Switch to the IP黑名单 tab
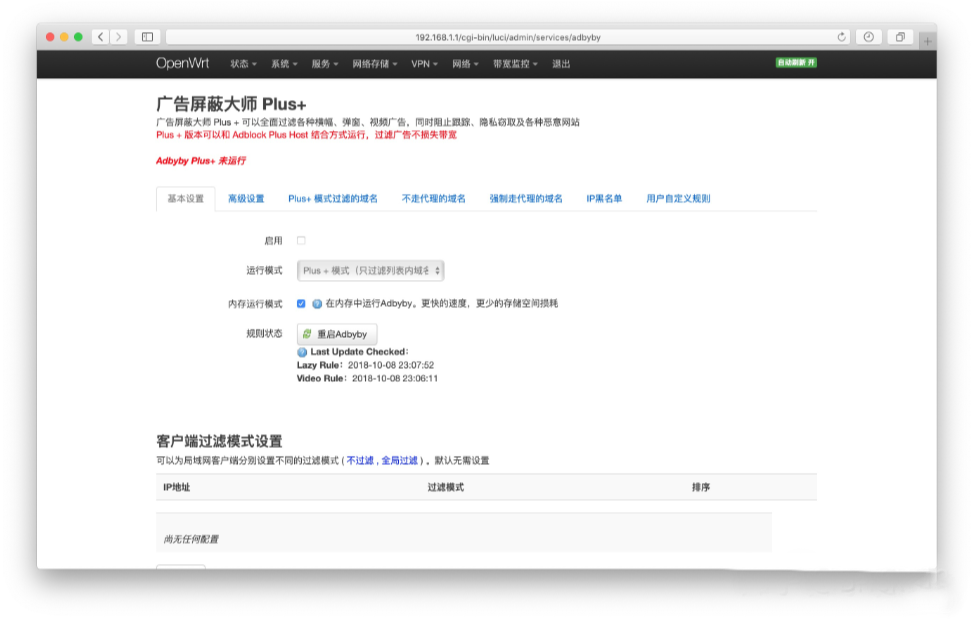This screenshot has width=973, height=619. point(604,199)
